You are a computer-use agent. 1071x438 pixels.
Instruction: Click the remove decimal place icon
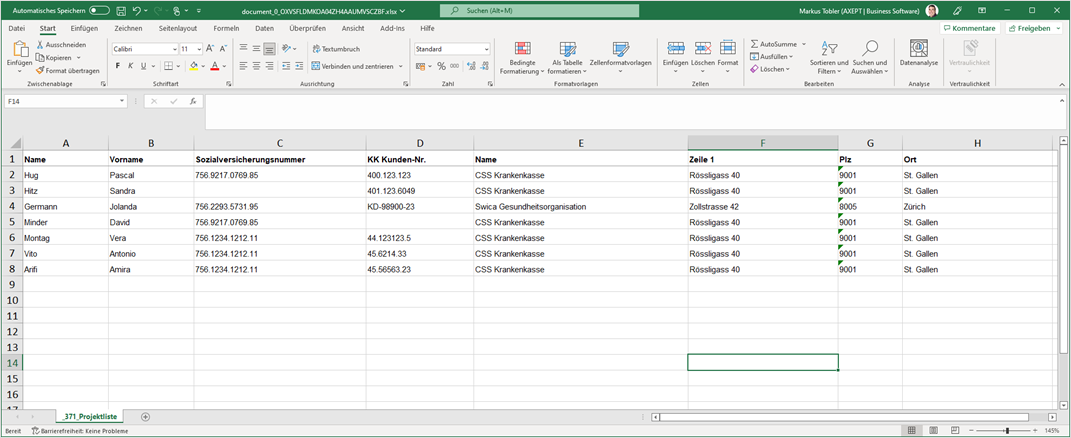coord(485,66)
